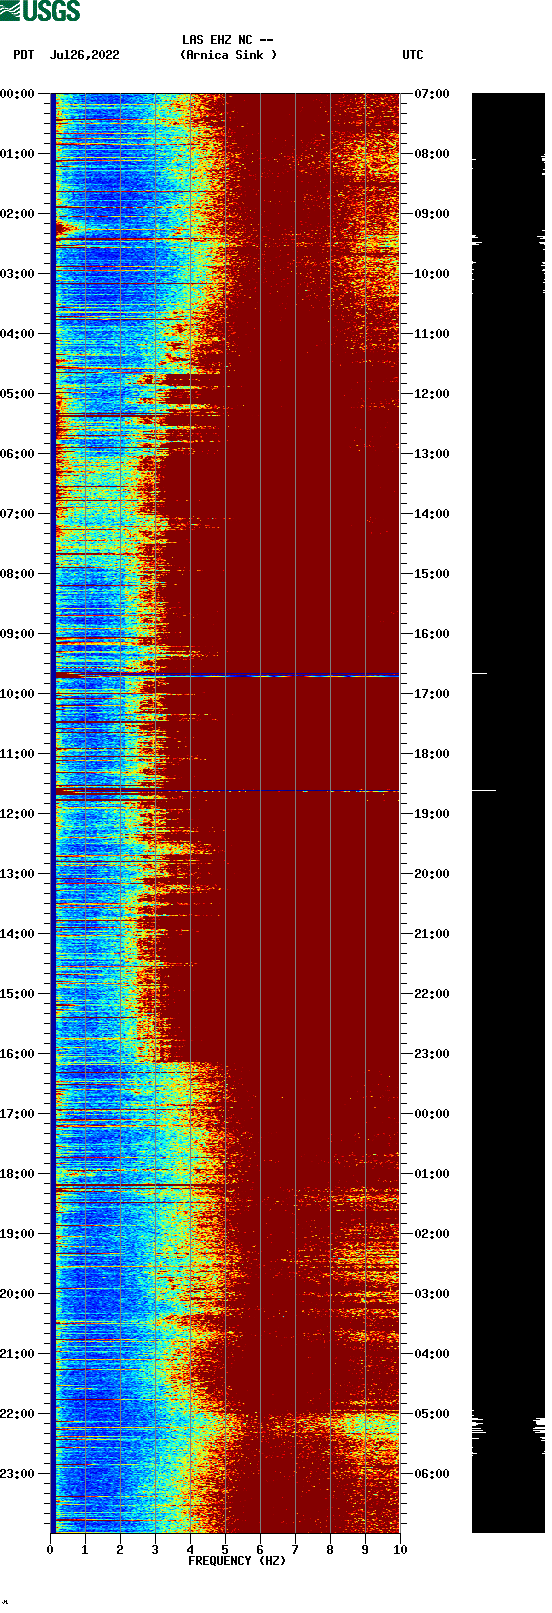Click the USGS logo
552x1613 pixels.
coord(40,11)
